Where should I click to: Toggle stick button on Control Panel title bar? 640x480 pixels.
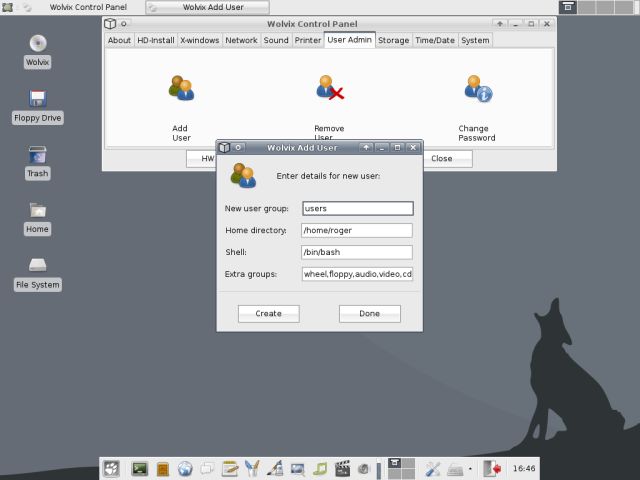point(124,24)
